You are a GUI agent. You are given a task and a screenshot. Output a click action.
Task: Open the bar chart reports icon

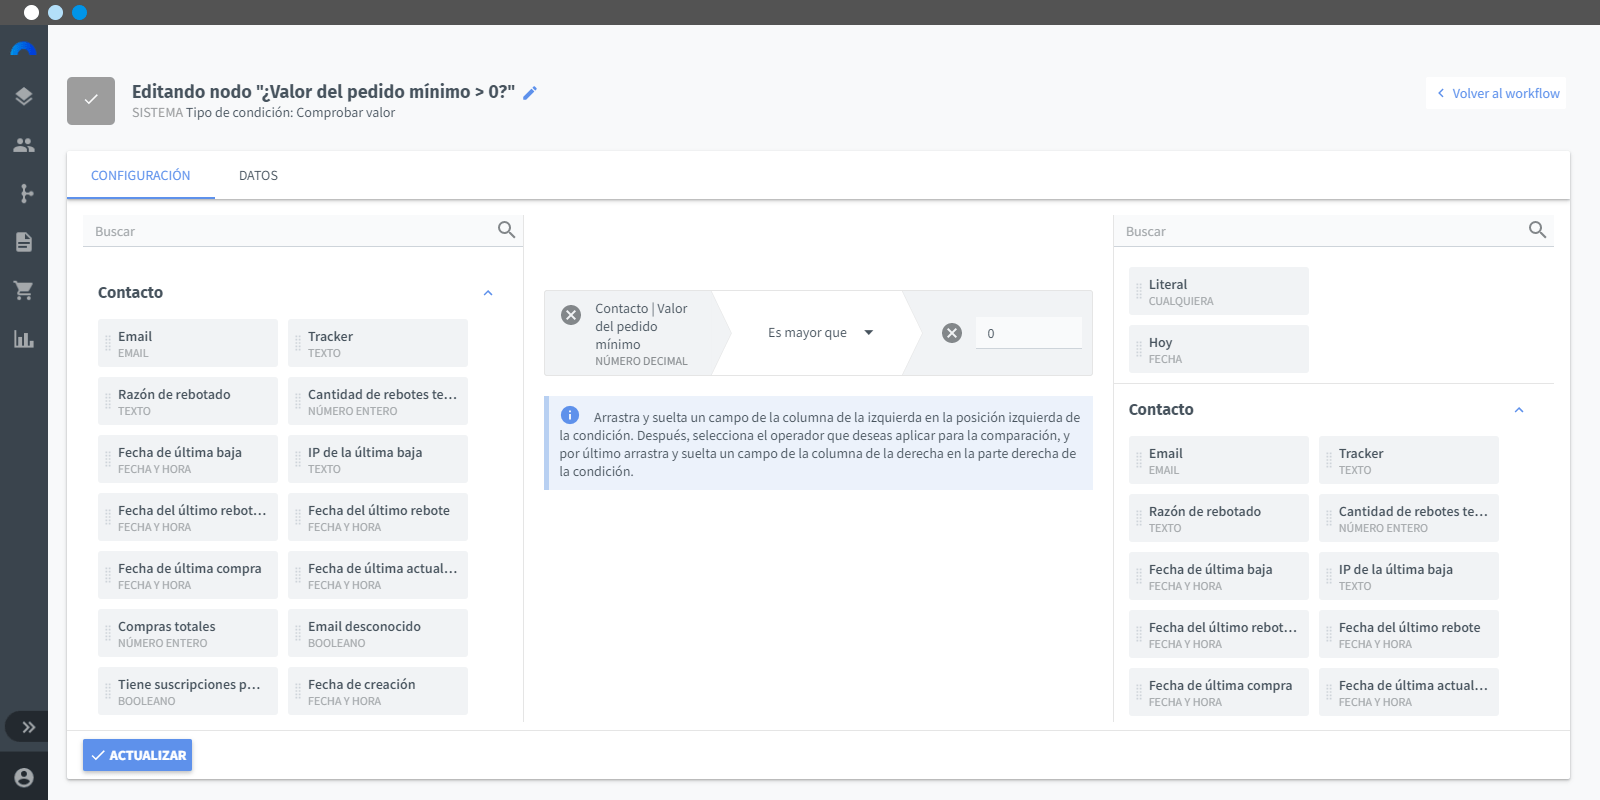tap(24, 339)
